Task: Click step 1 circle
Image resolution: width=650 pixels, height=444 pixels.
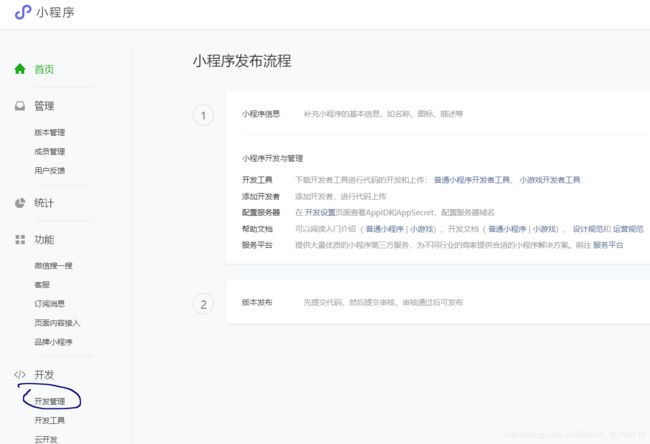Action: click(204, 116)
